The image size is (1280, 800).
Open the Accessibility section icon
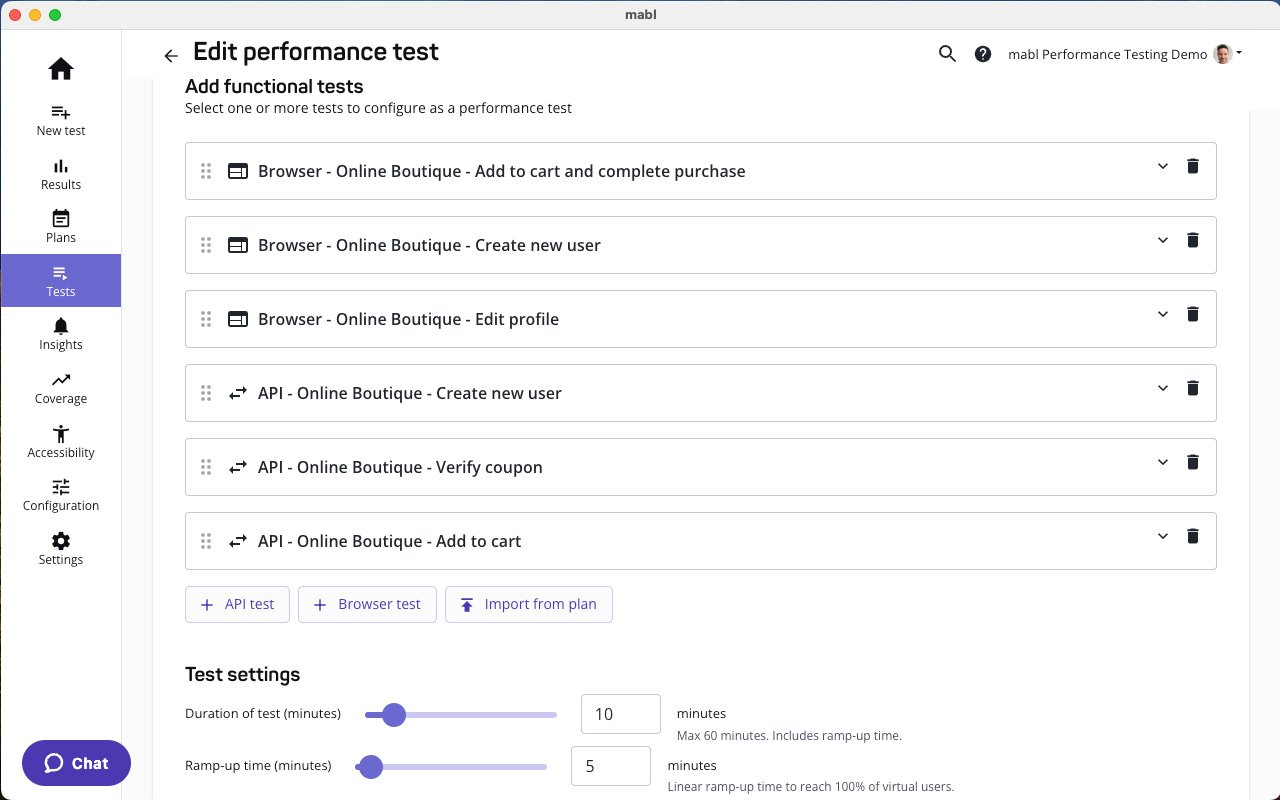60,441
